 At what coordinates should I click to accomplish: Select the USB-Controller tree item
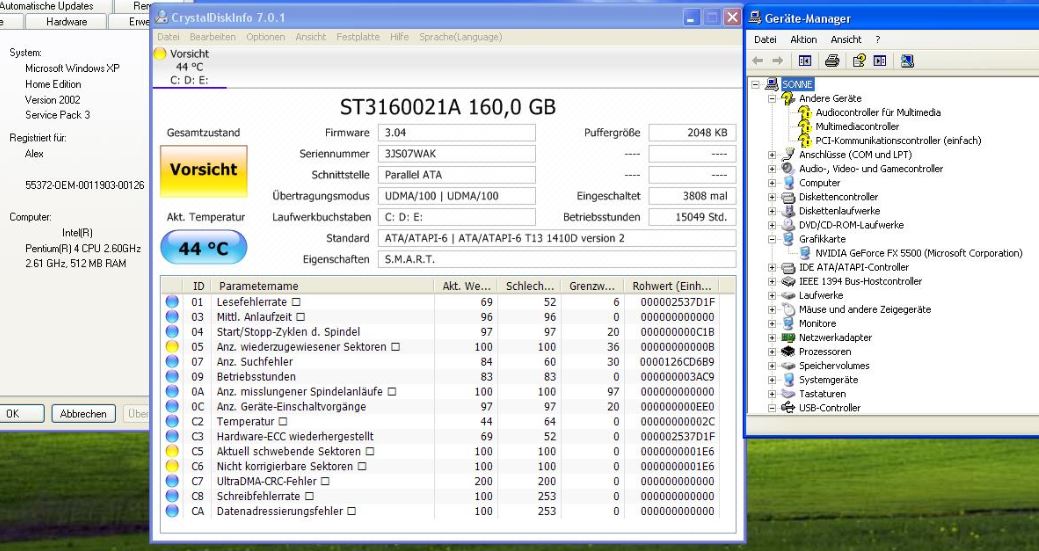830,408
